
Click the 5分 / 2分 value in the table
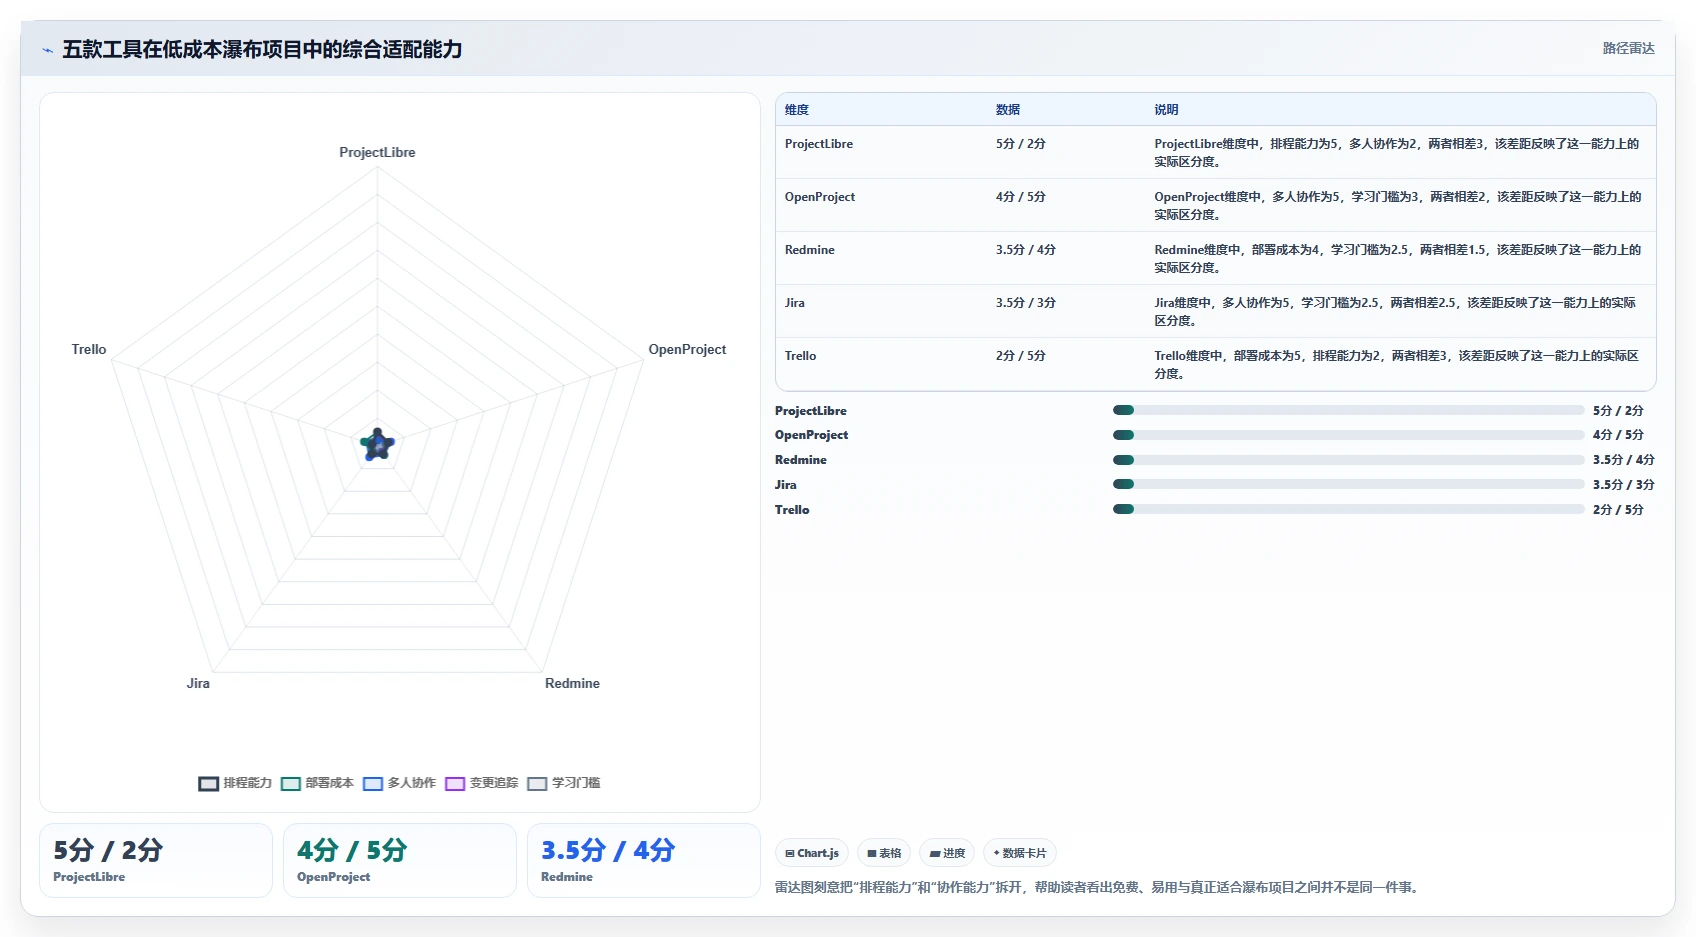(1021, 144)
